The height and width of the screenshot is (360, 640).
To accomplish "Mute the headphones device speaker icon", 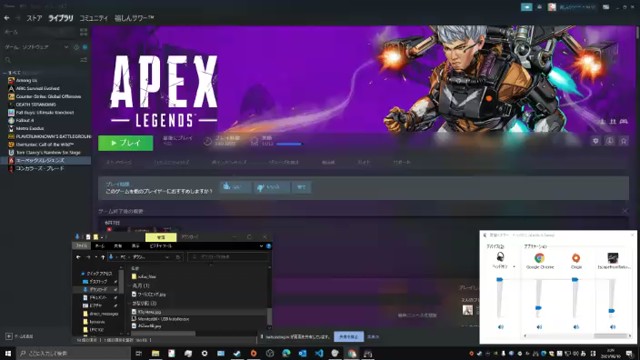I will pos(501,327).
